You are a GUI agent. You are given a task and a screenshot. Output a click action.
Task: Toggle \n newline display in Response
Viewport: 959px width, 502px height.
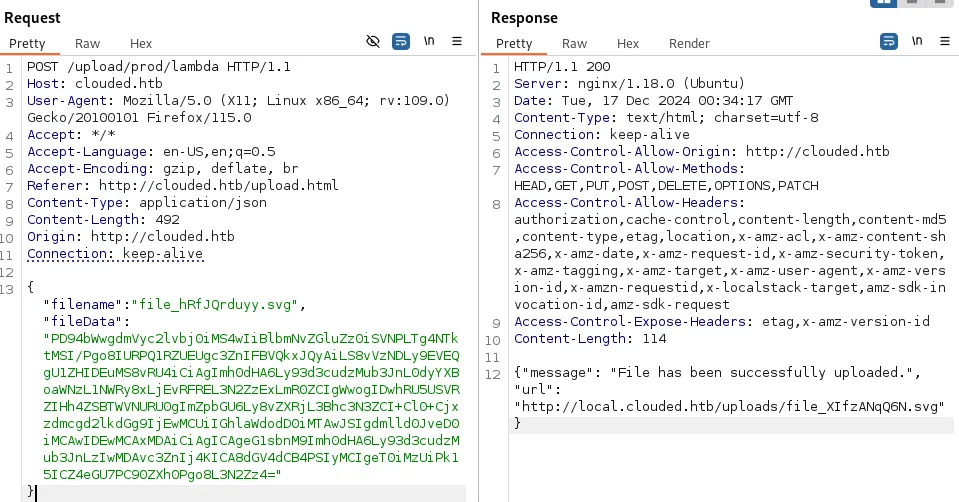916,42
